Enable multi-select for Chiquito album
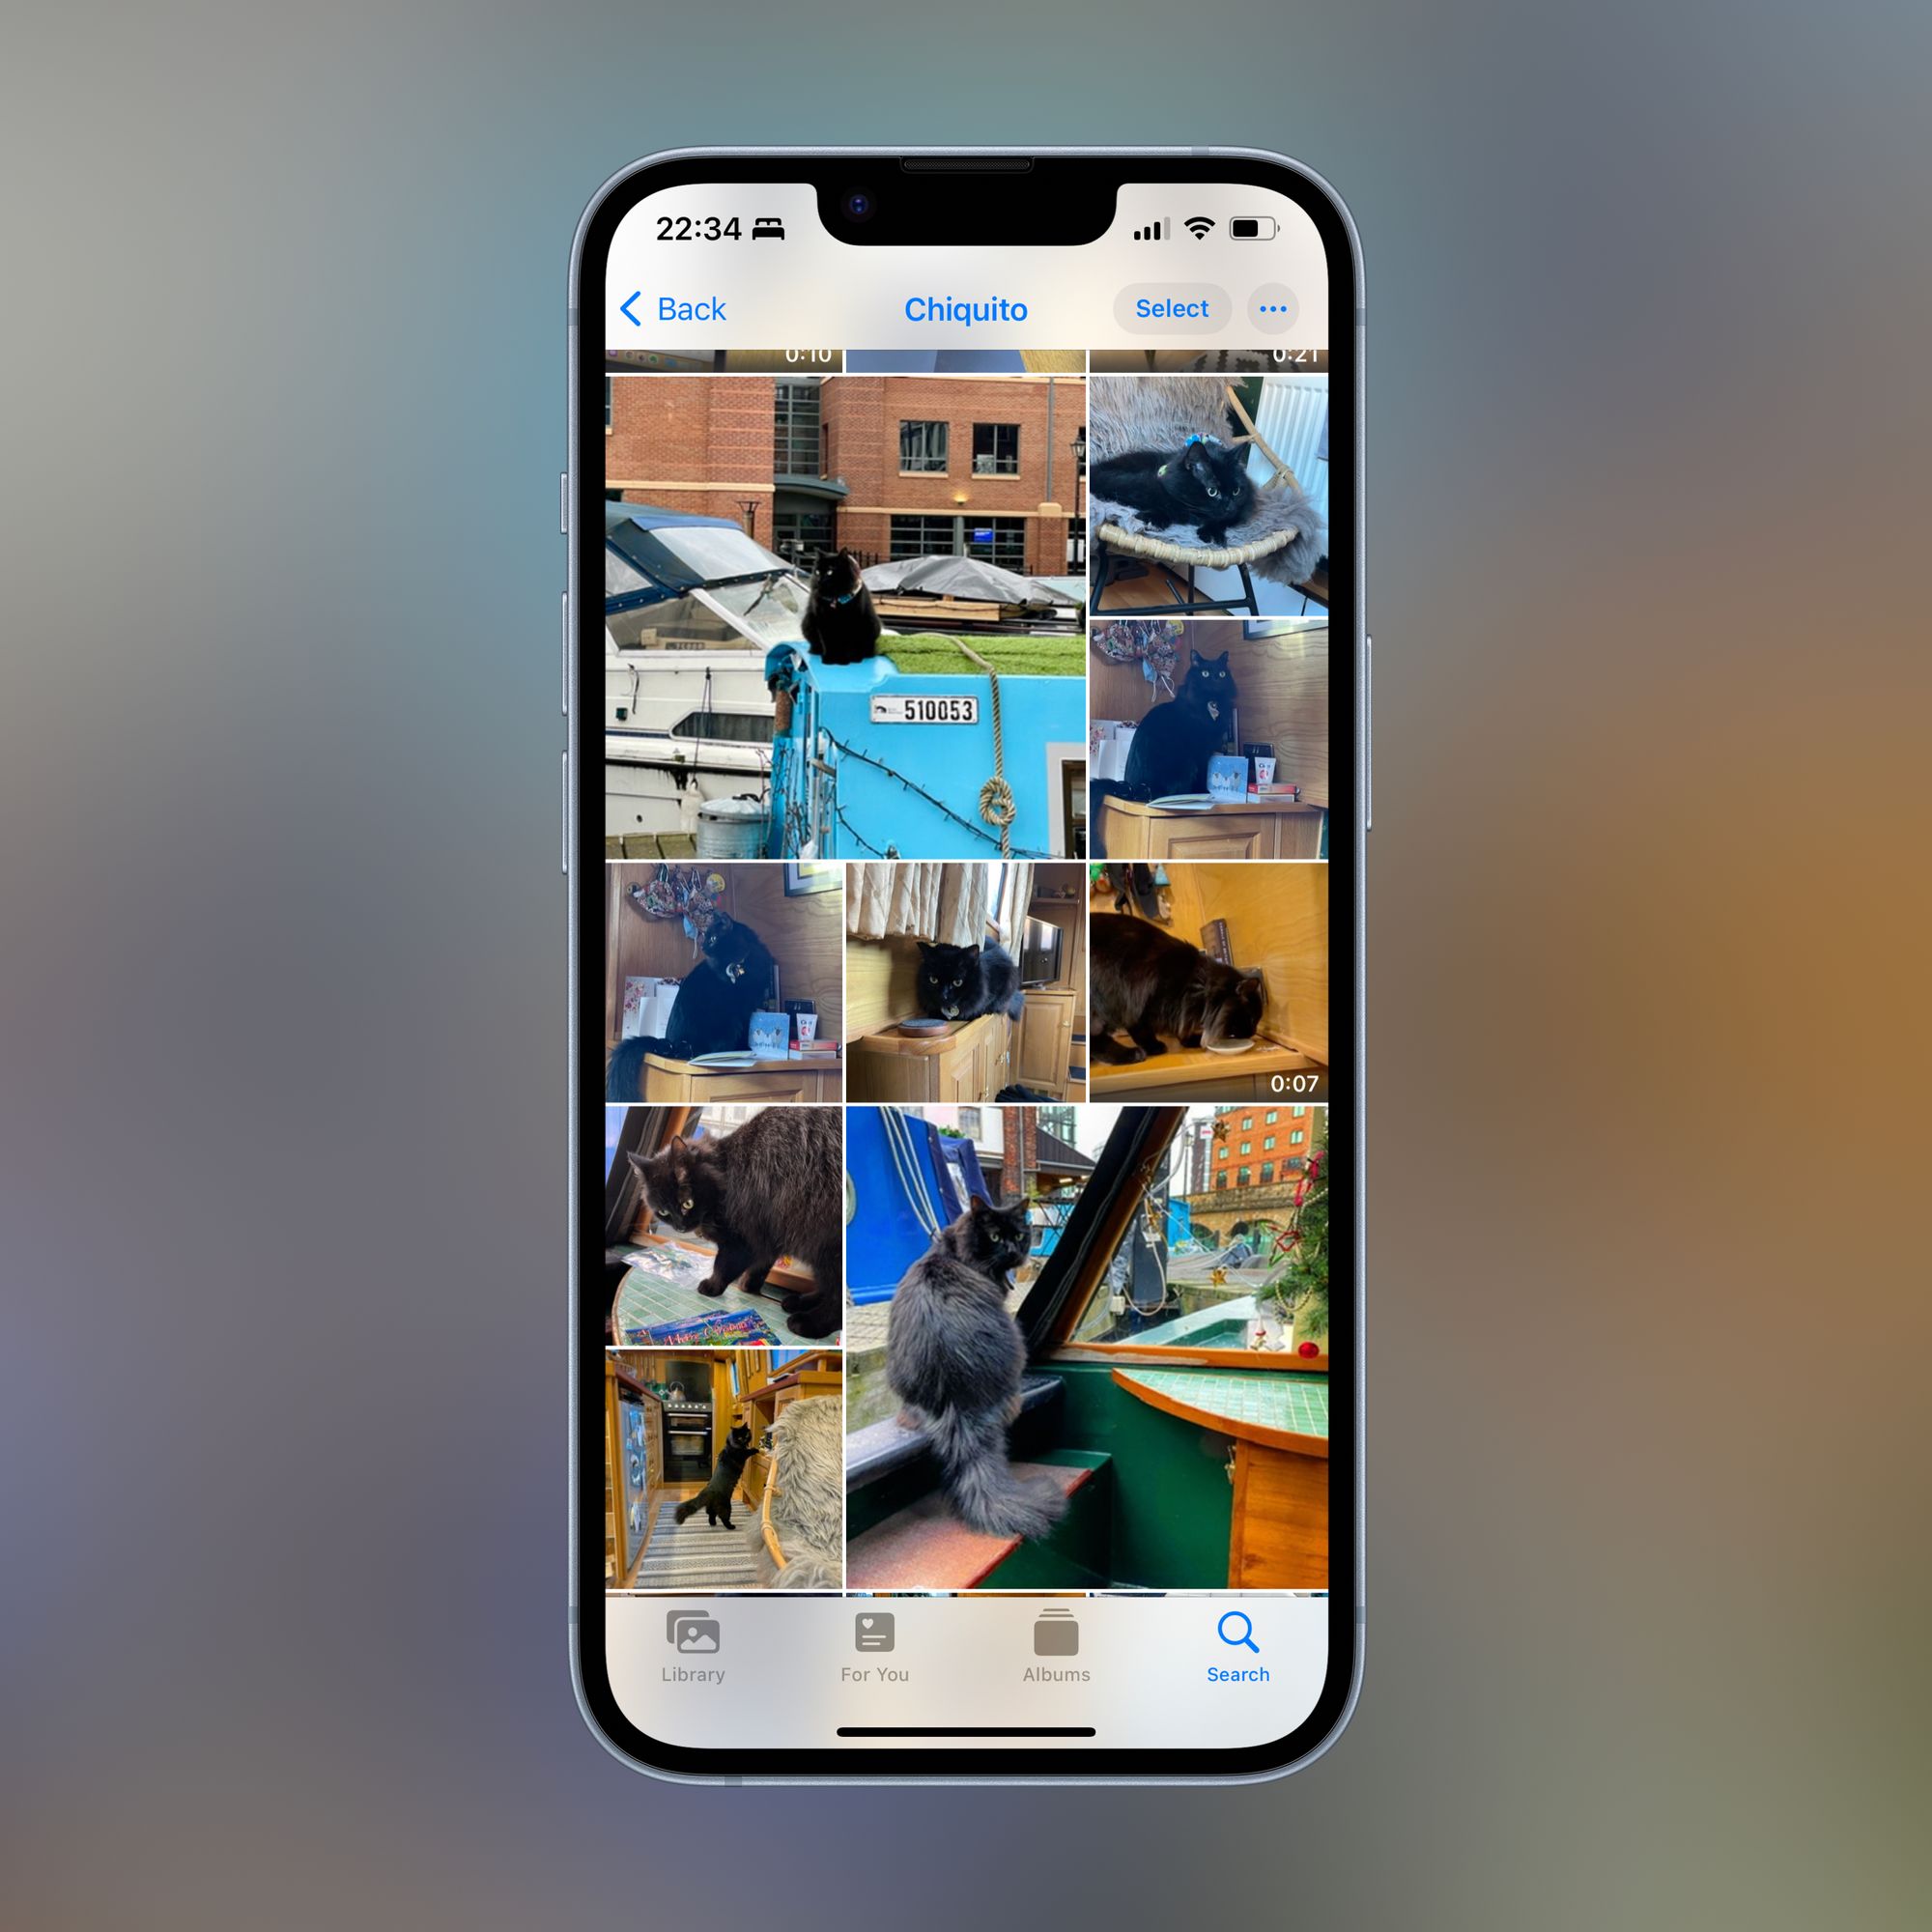This screenshot has width=1932, height=1932. click(x=1170, y=310)
